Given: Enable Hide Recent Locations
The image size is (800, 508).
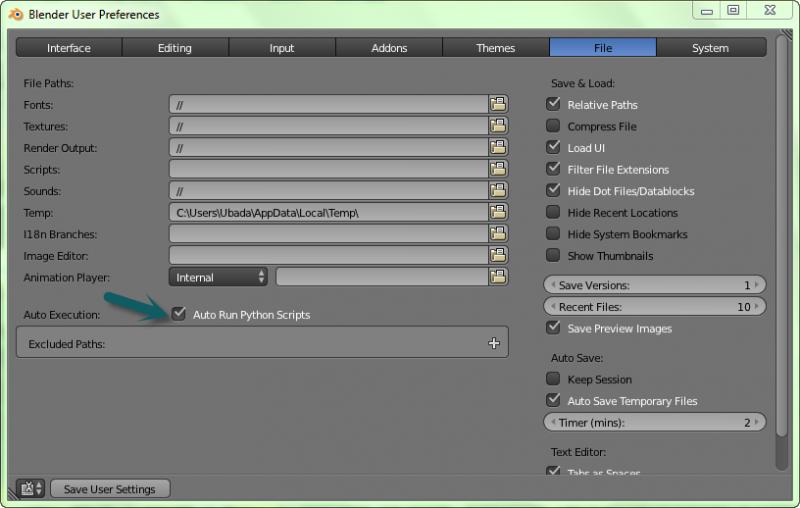Looking at the screenshot, I should pos(553,212).
